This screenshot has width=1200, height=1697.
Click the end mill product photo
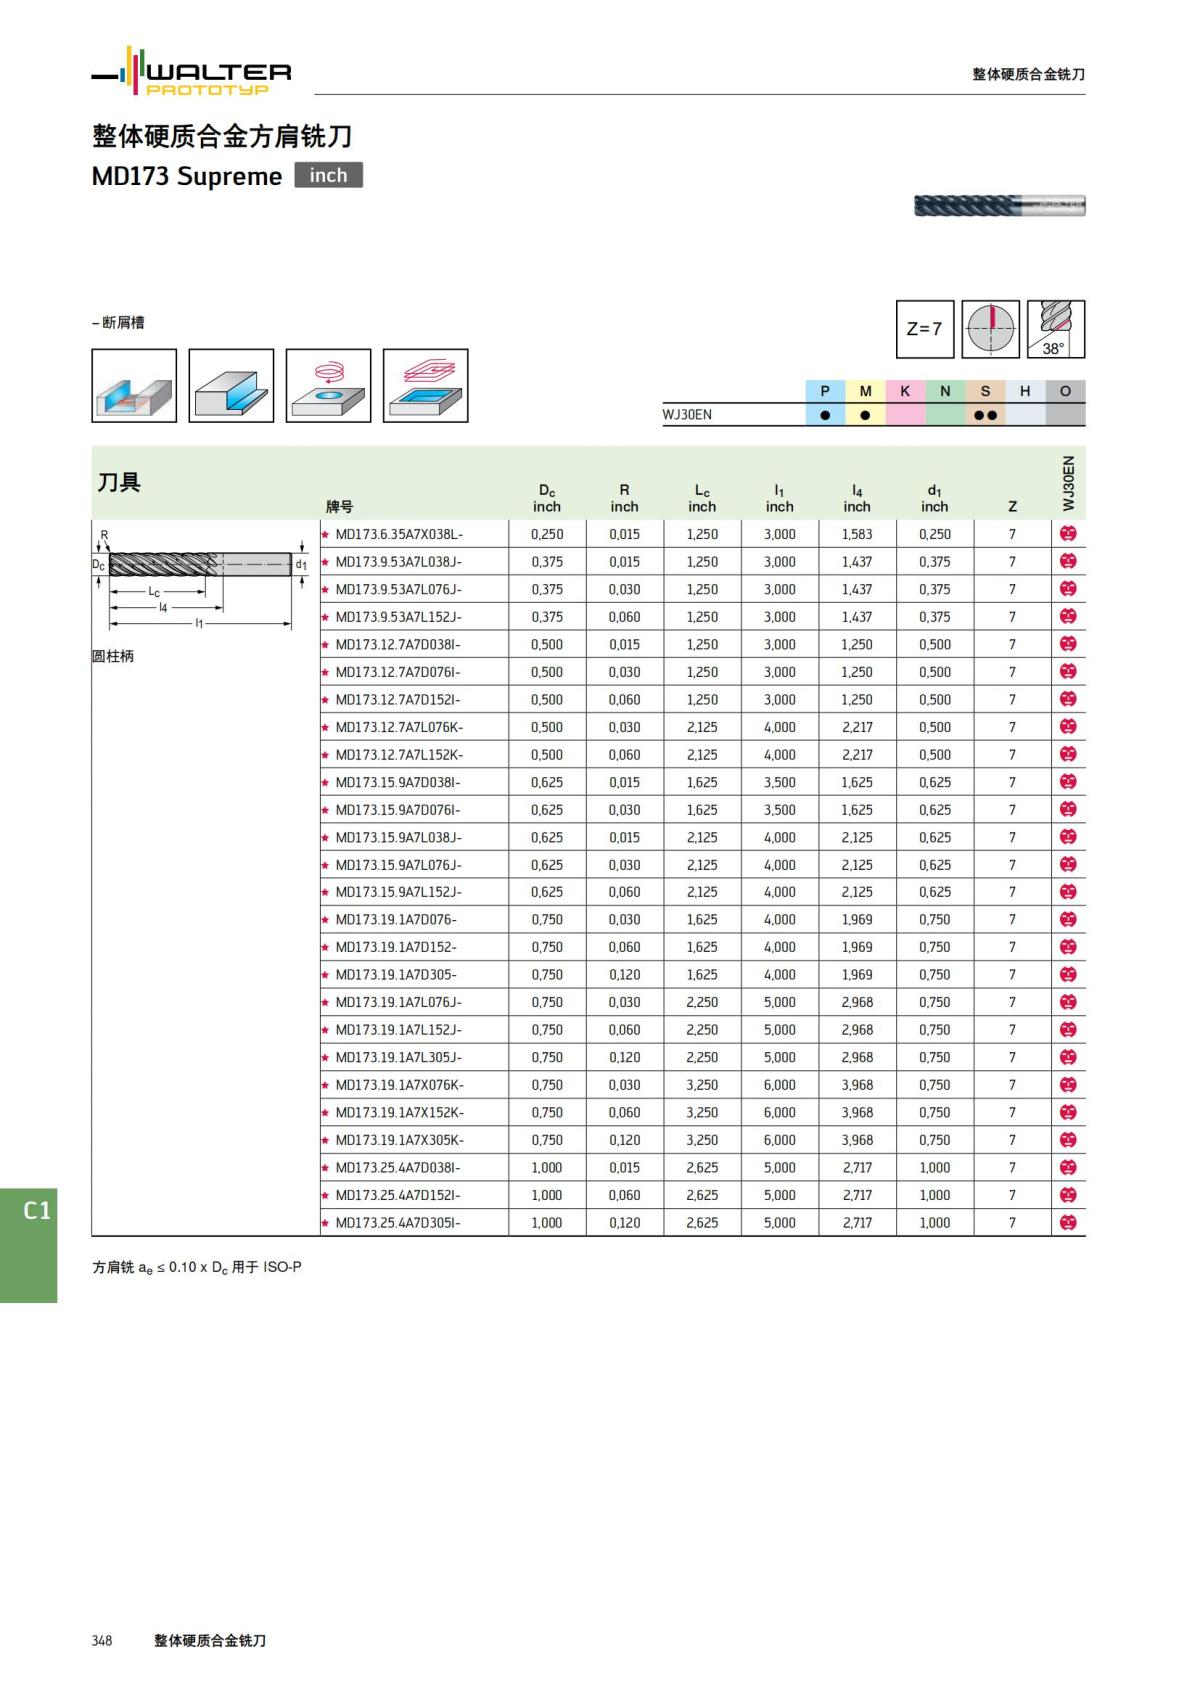999,206
